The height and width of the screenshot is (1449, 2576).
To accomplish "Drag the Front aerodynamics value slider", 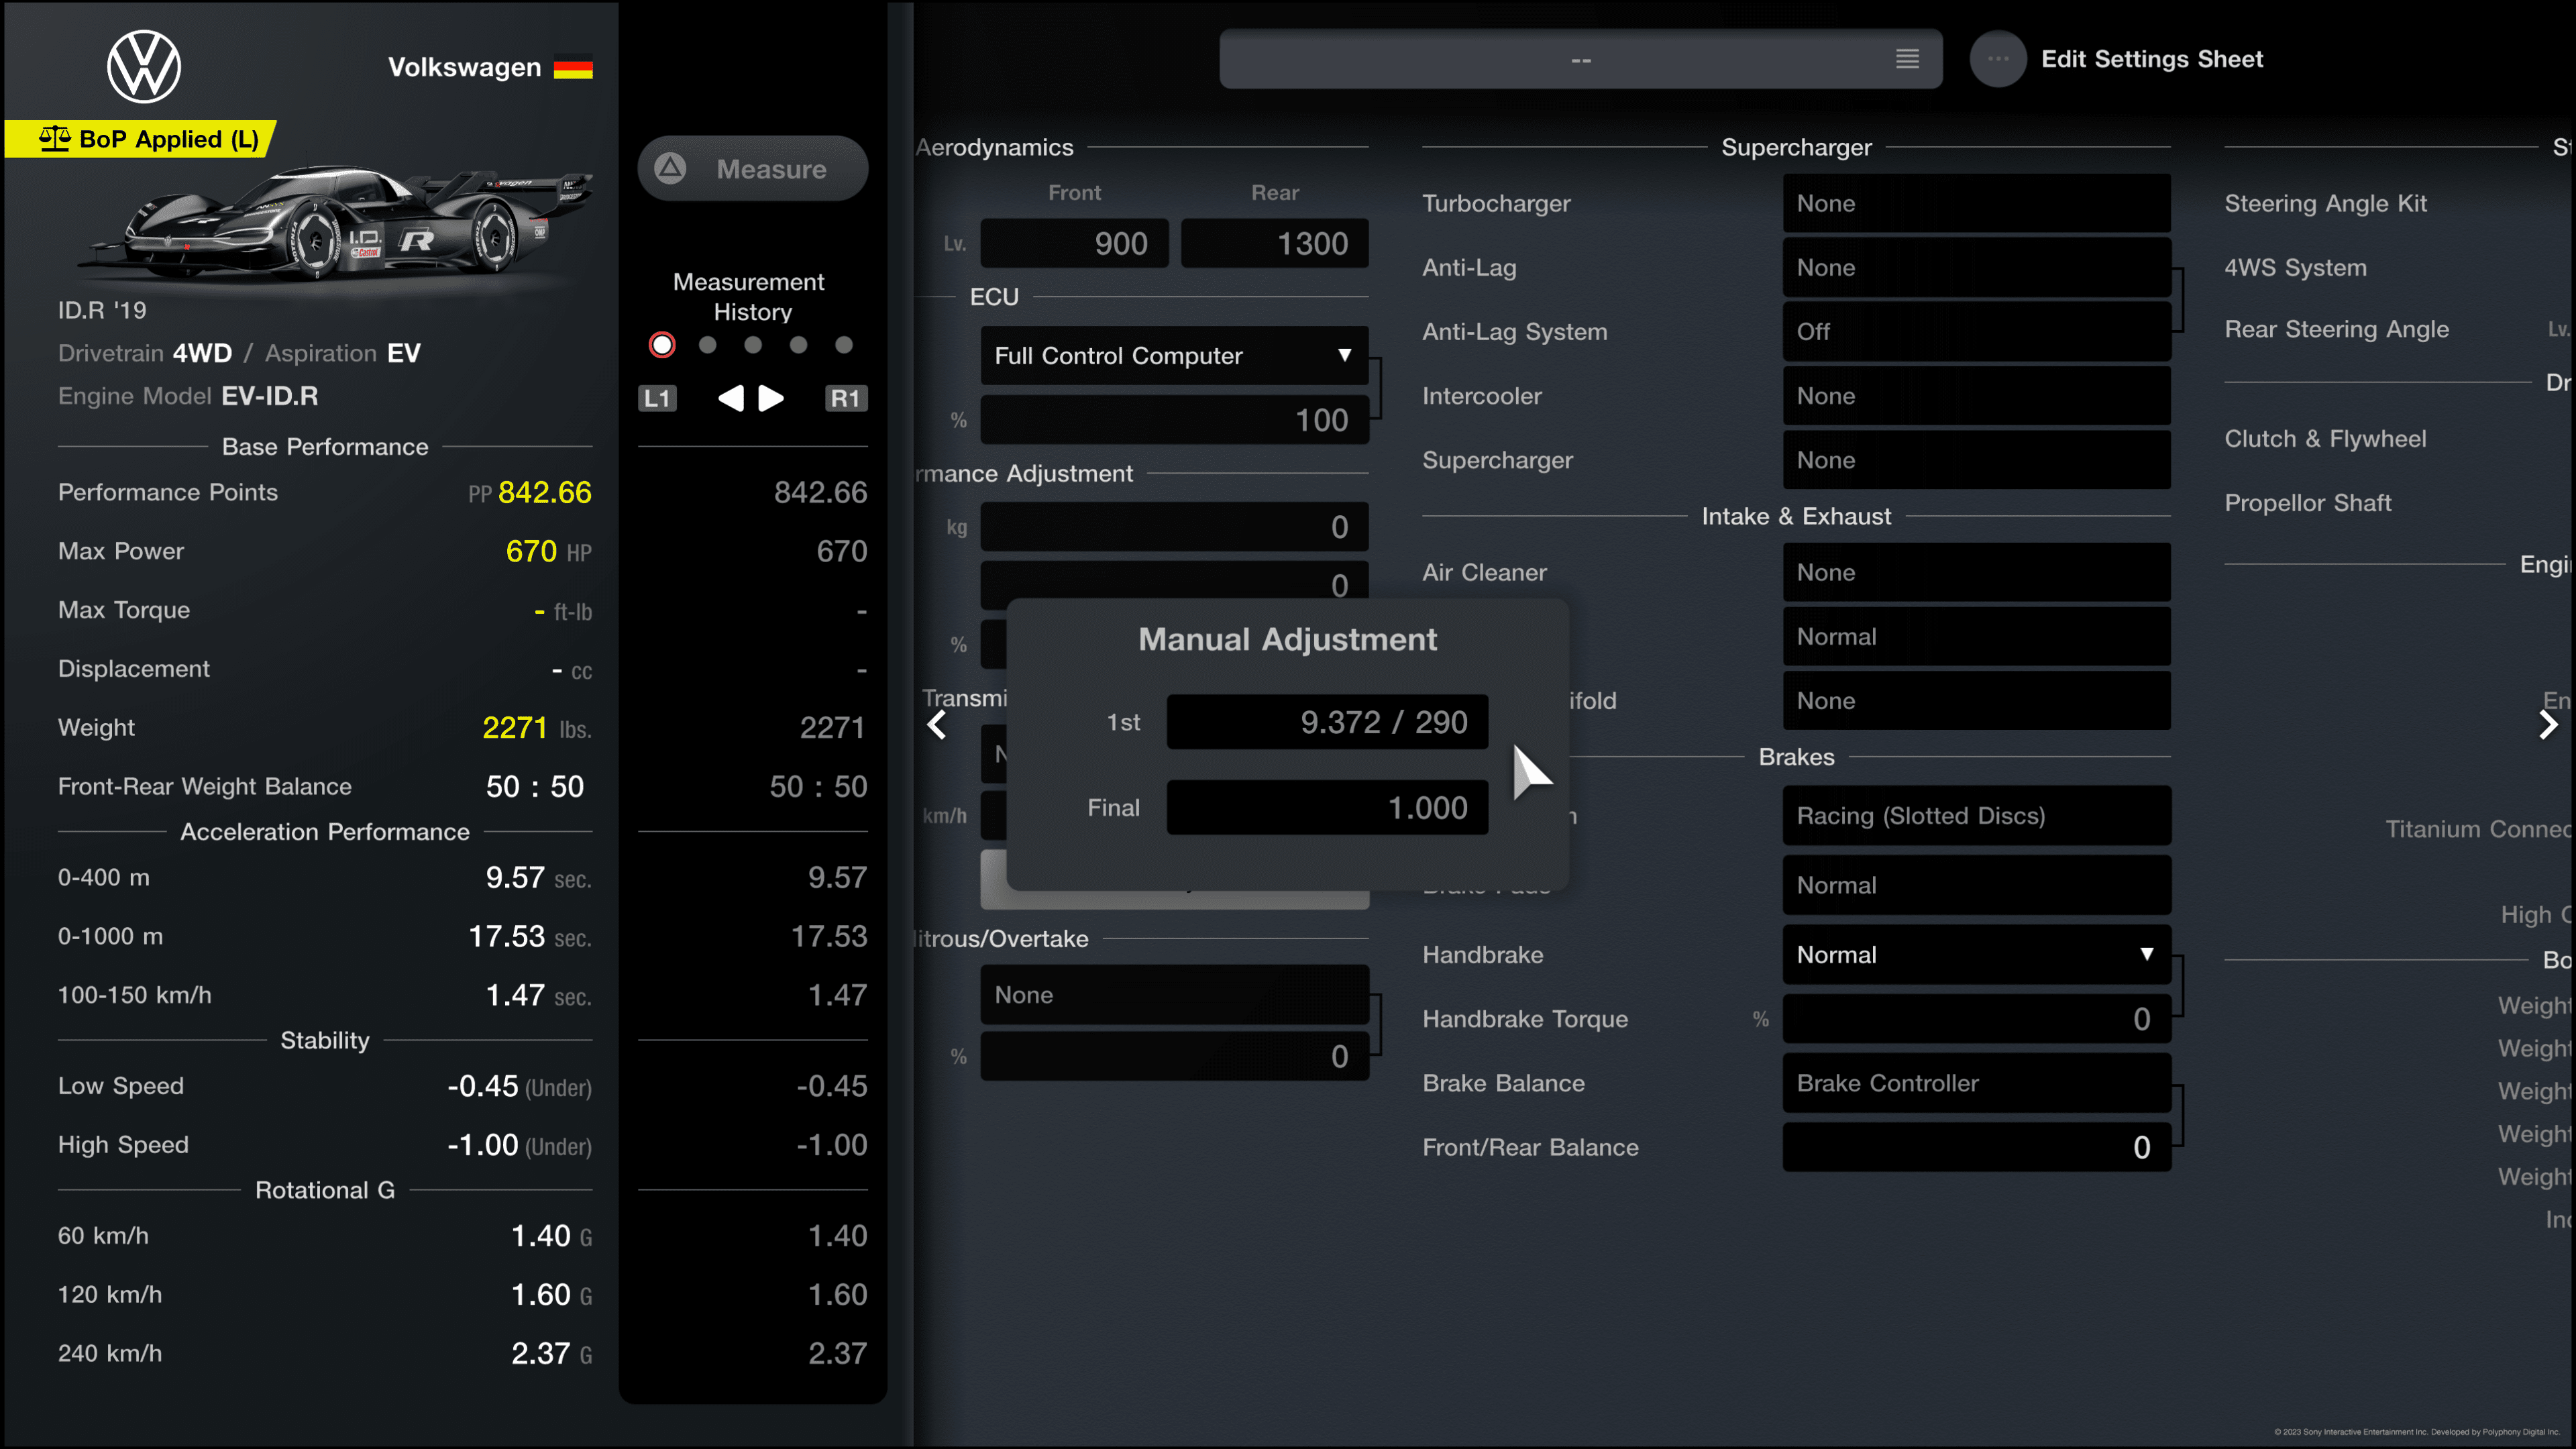I will (x=1076, y=242).
